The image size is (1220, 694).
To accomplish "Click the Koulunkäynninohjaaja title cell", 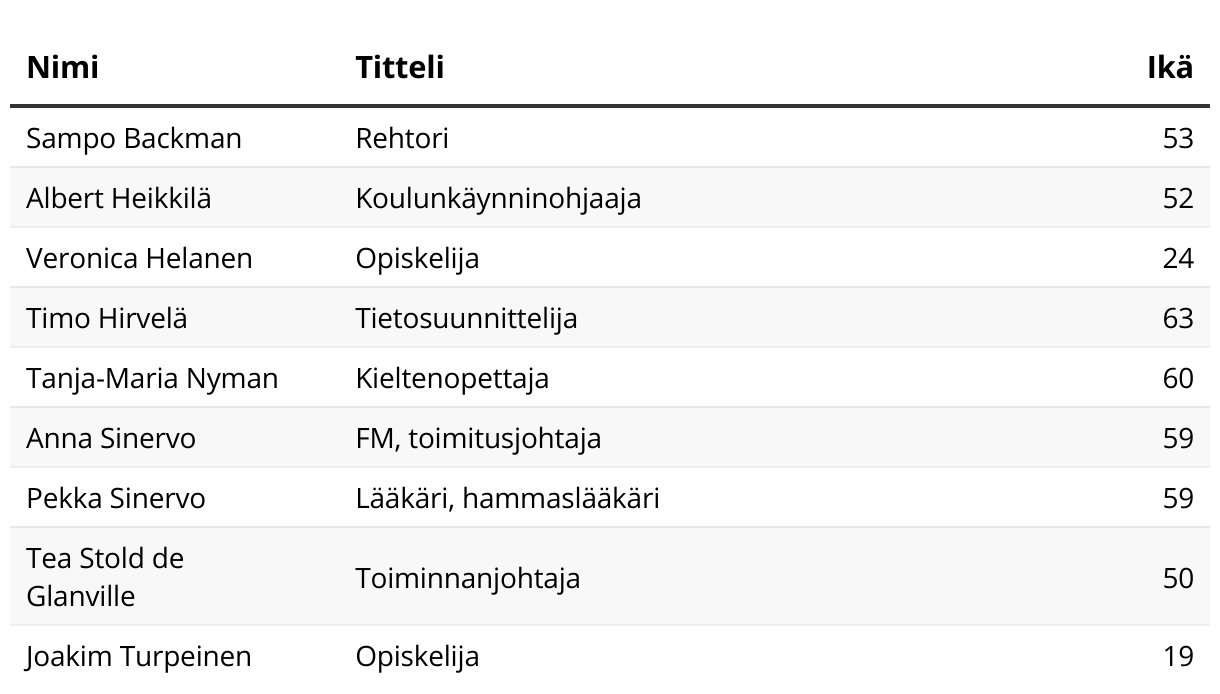I will 498,198.
